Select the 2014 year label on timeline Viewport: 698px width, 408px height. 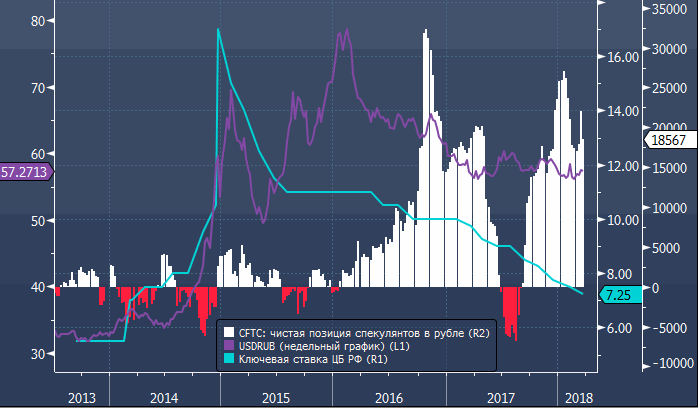[164, 397]
